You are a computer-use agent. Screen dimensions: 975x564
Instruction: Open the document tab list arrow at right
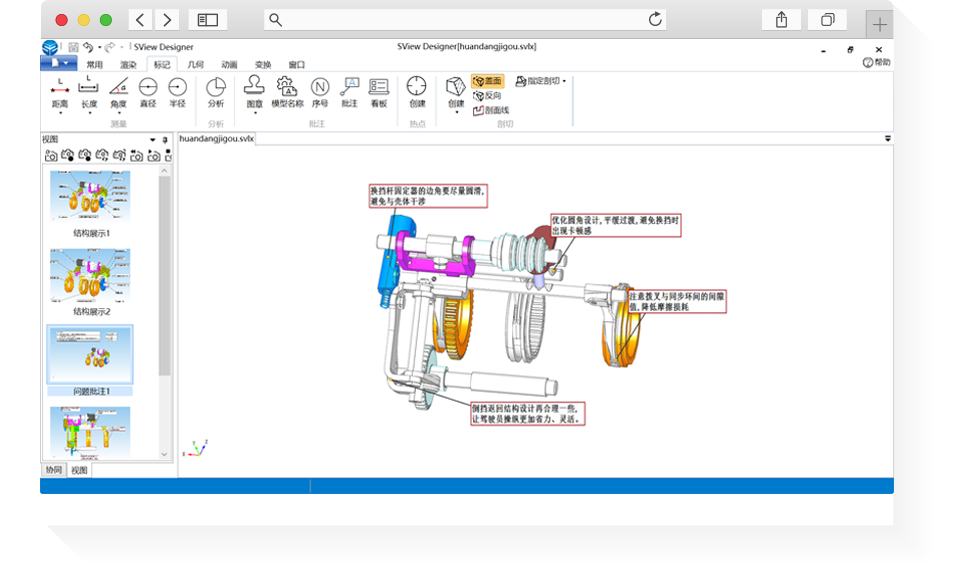[888, 139]
